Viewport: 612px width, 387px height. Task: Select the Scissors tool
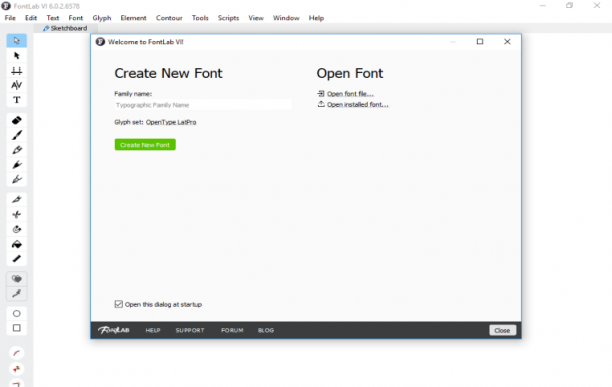click(x=16, y=214)
